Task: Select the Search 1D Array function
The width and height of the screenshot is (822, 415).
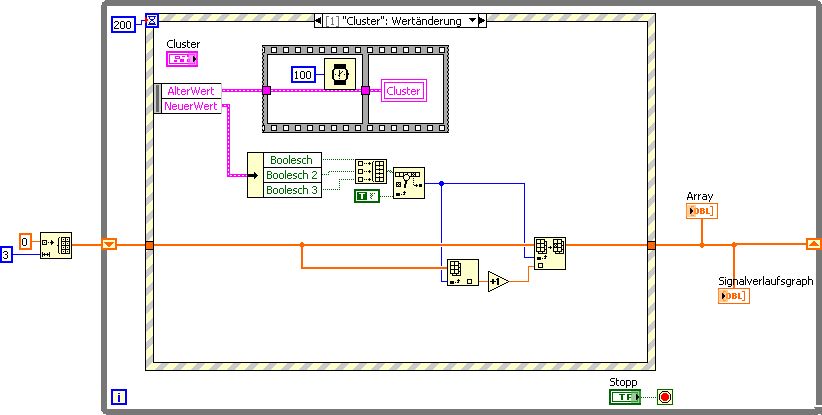Action: point(409,183)
